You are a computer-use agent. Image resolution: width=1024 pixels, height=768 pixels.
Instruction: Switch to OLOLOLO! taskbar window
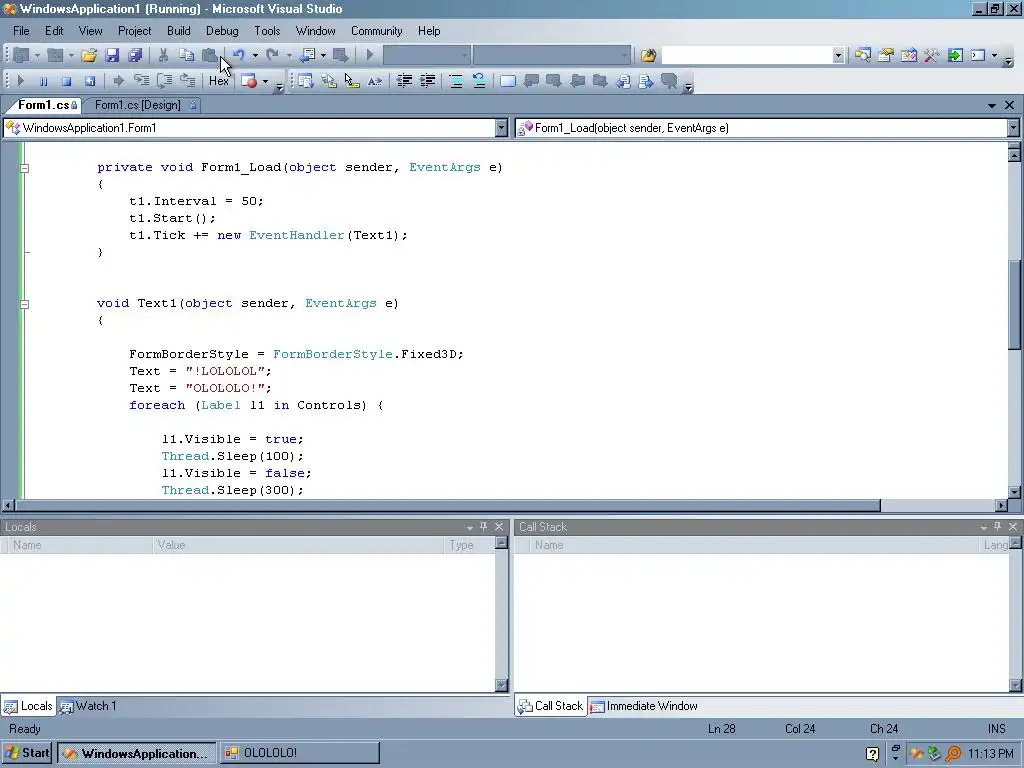coord(300,753)
